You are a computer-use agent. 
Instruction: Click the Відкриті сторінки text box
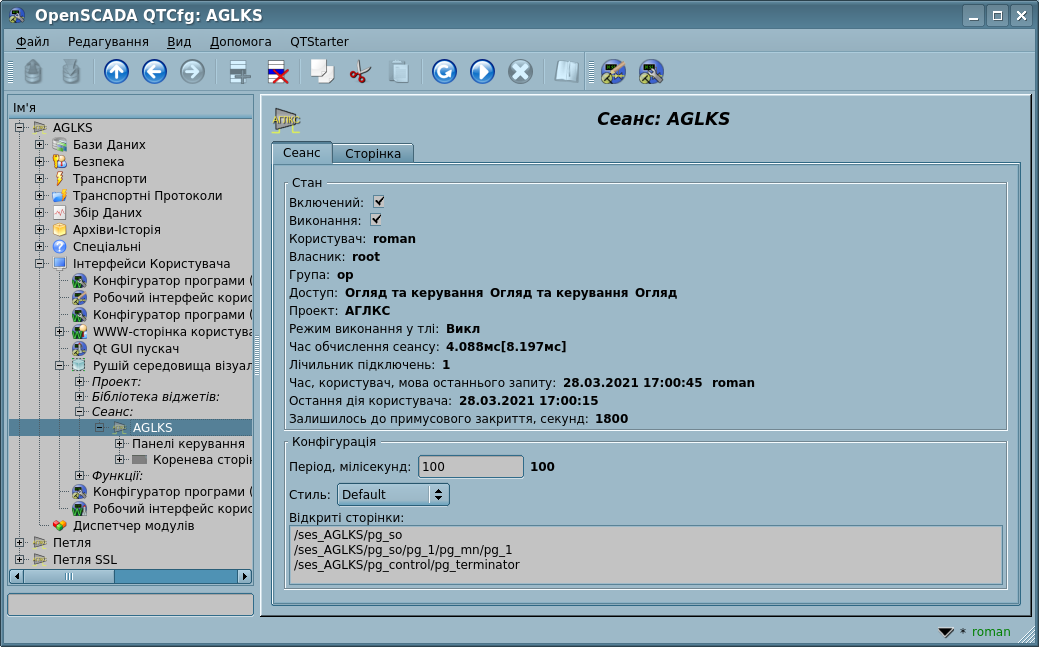(x=646, y=555)
